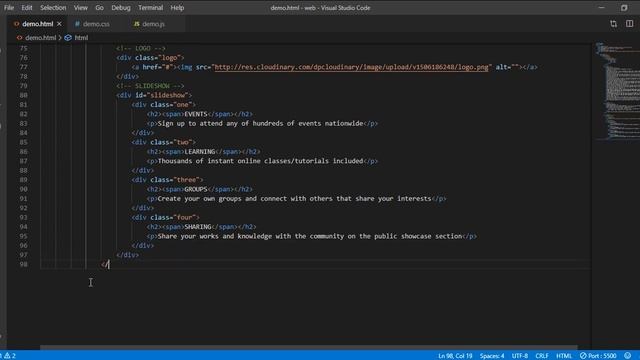Click the LOGO comment on line 75

pos(141,48)
